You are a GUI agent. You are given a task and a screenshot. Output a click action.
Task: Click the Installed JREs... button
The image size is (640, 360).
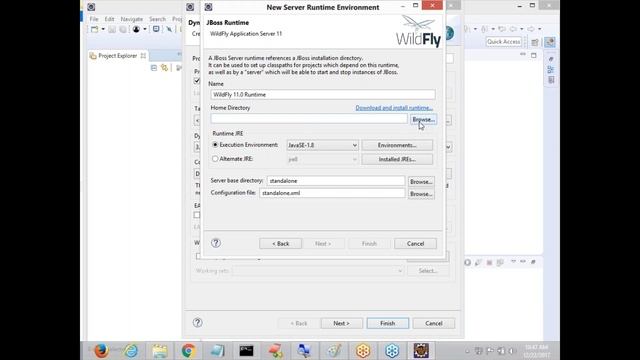click(x=397, y=159)
